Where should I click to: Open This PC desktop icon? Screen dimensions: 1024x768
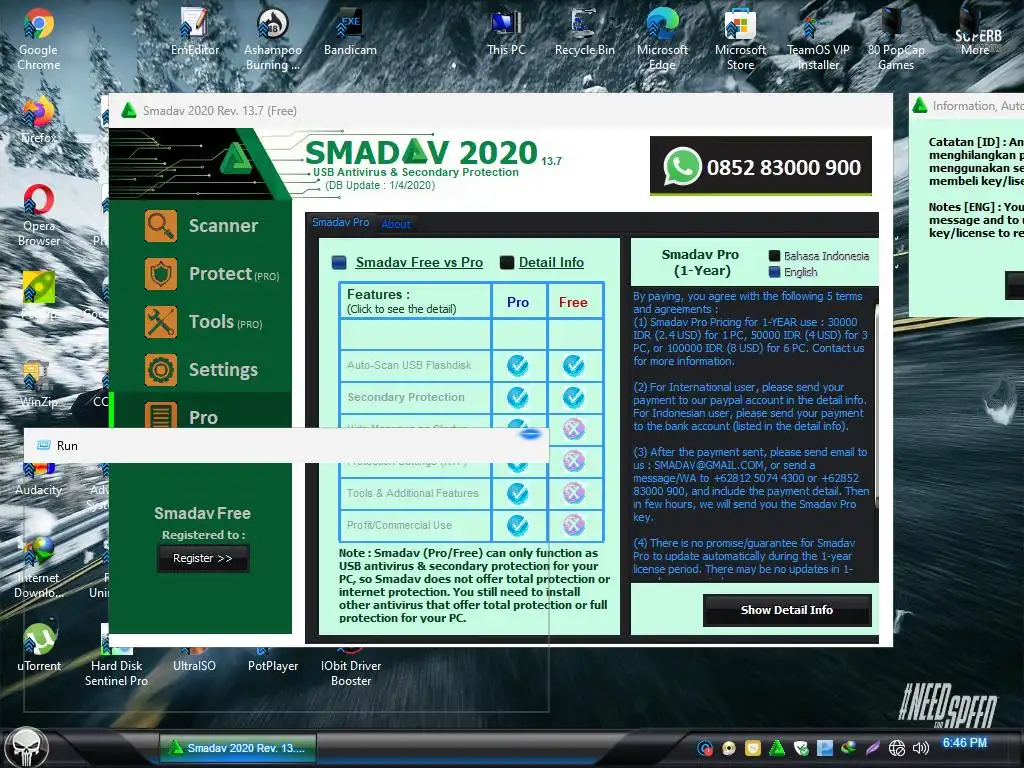coord(506,33)
